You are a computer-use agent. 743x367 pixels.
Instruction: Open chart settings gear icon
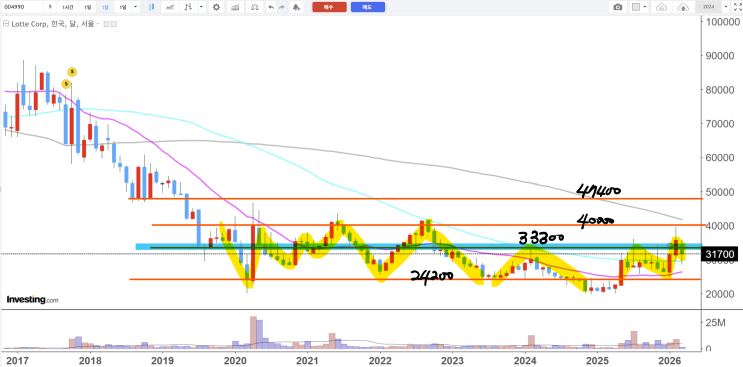(217, 7)
